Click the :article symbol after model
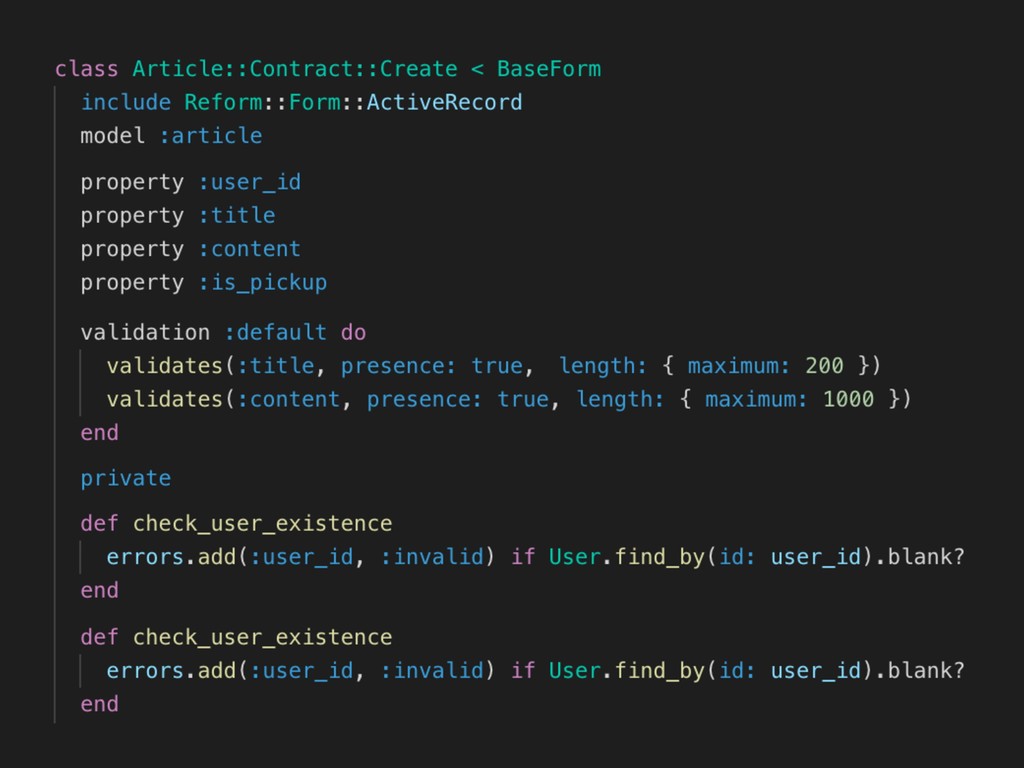 point(210,136)
